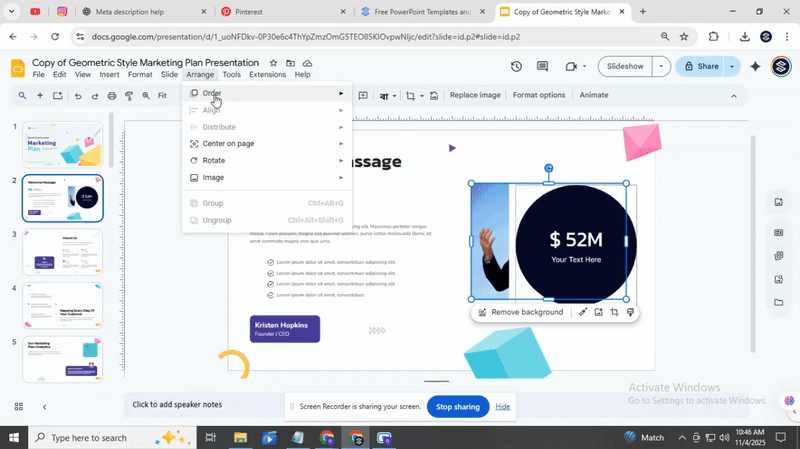Screen dimensions: 800x449
Task: Click the print icon in toolbar
Action: click(112, 96)
